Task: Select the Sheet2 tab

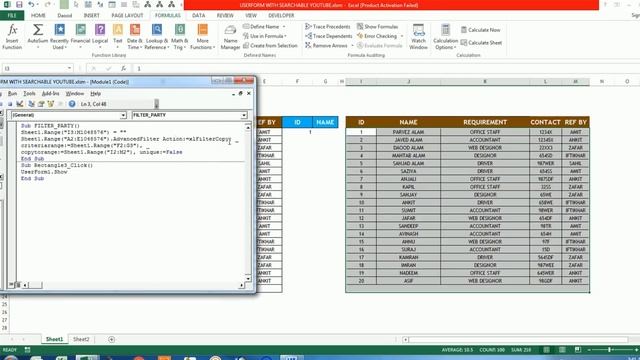Action: pyautogui.click(x=81, y=339)
